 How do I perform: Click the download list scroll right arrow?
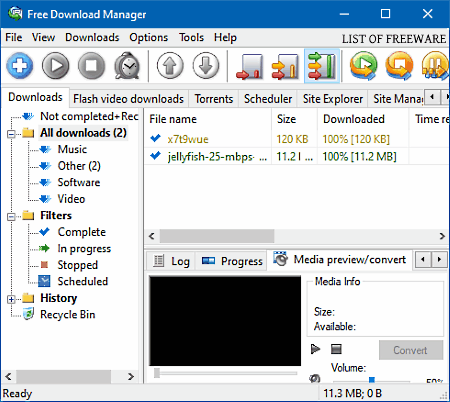442,236
